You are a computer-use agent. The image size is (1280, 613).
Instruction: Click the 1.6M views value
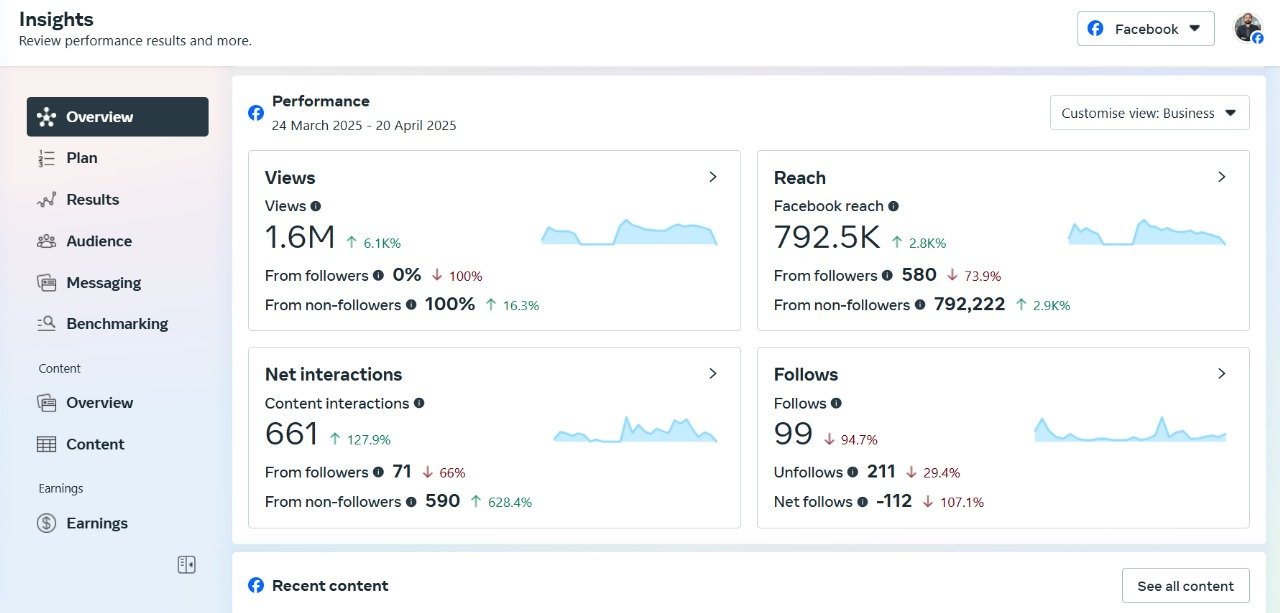point(300,238)
